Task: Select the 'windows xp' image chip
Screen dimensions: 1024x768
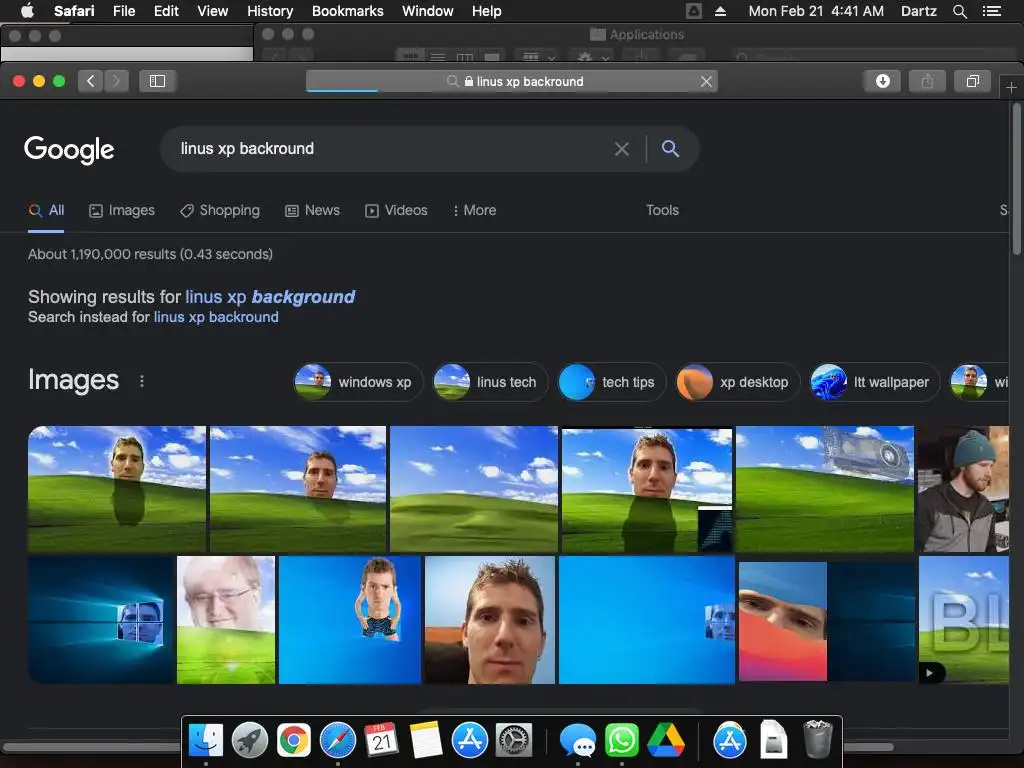Action: tap(358, 382)
